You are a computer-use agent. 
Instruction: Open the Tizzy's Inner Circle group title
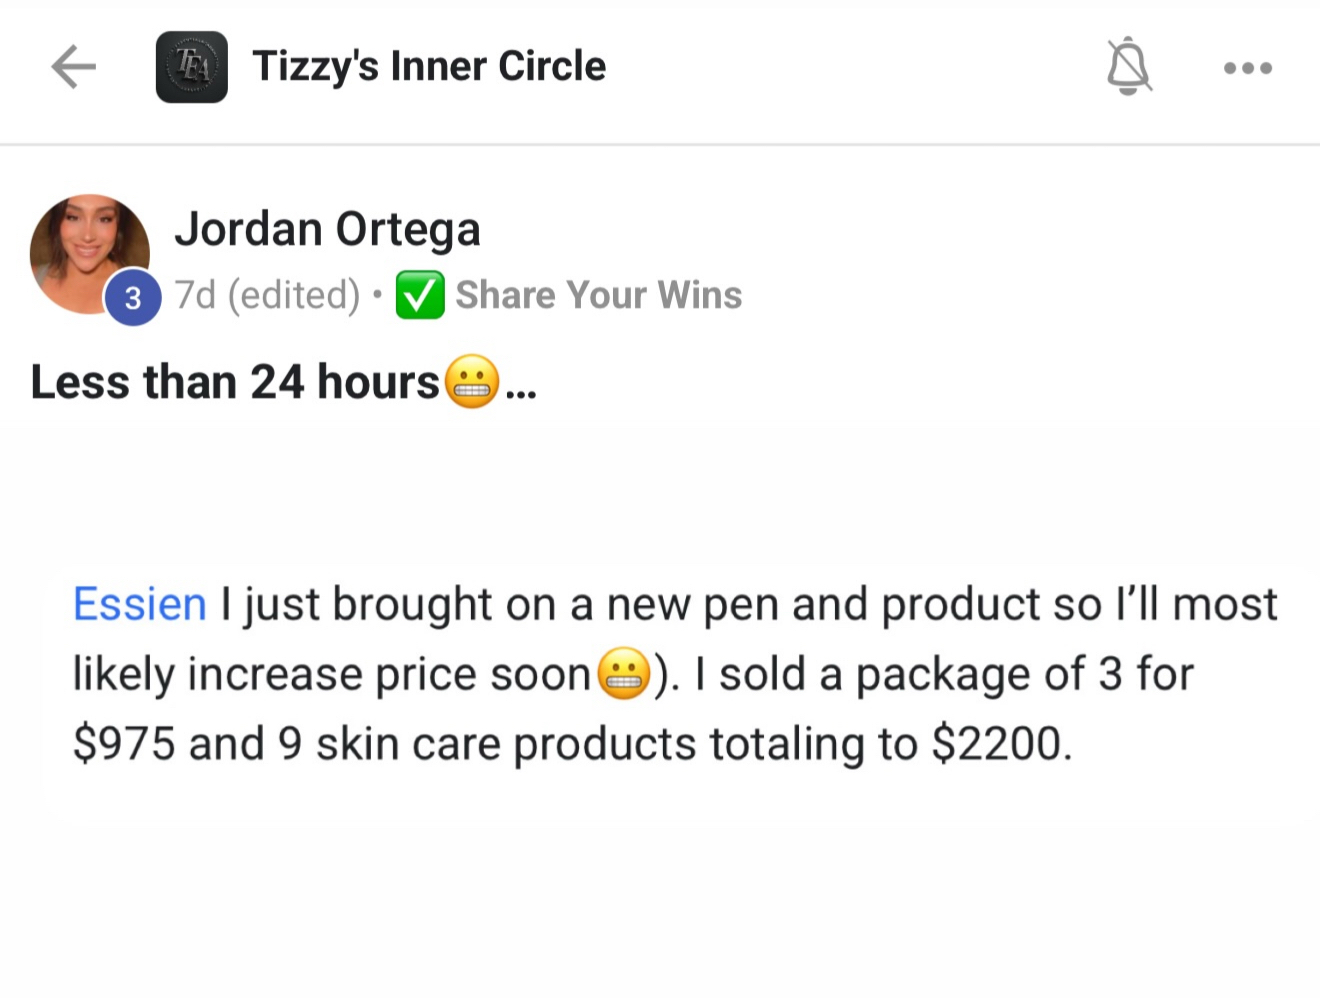pos(429,67)
